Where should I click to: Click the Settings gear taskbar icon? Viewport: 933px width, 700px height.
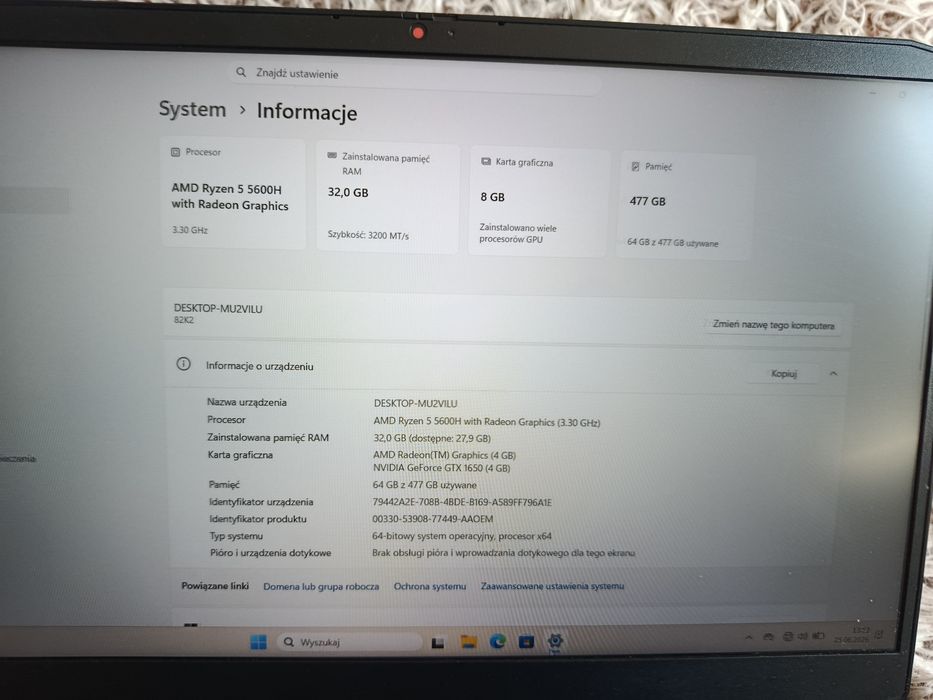coord(555,641)
